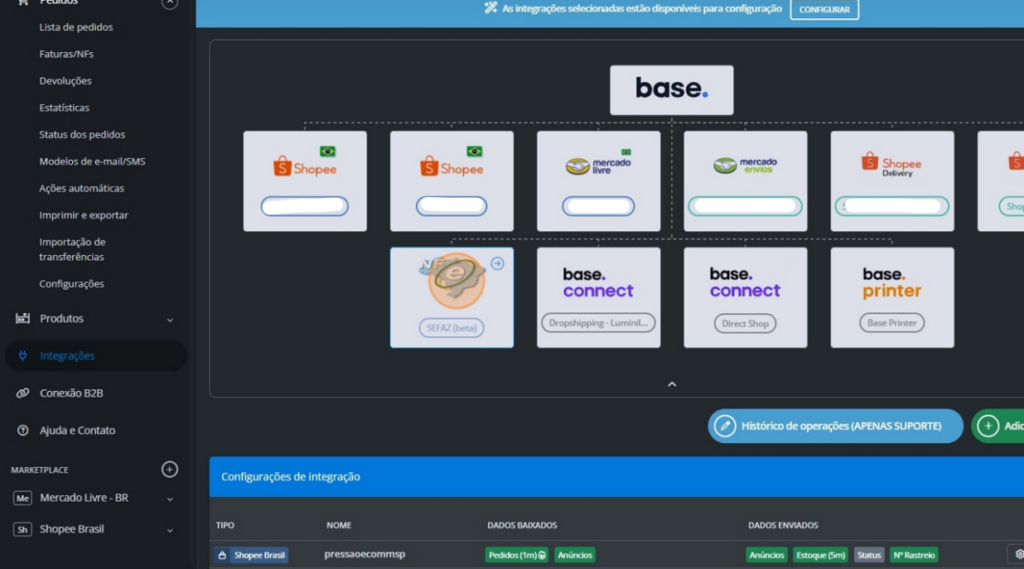Click the grey Status tag
This screenshot has width=1024, height=569.
pos(869,555)
